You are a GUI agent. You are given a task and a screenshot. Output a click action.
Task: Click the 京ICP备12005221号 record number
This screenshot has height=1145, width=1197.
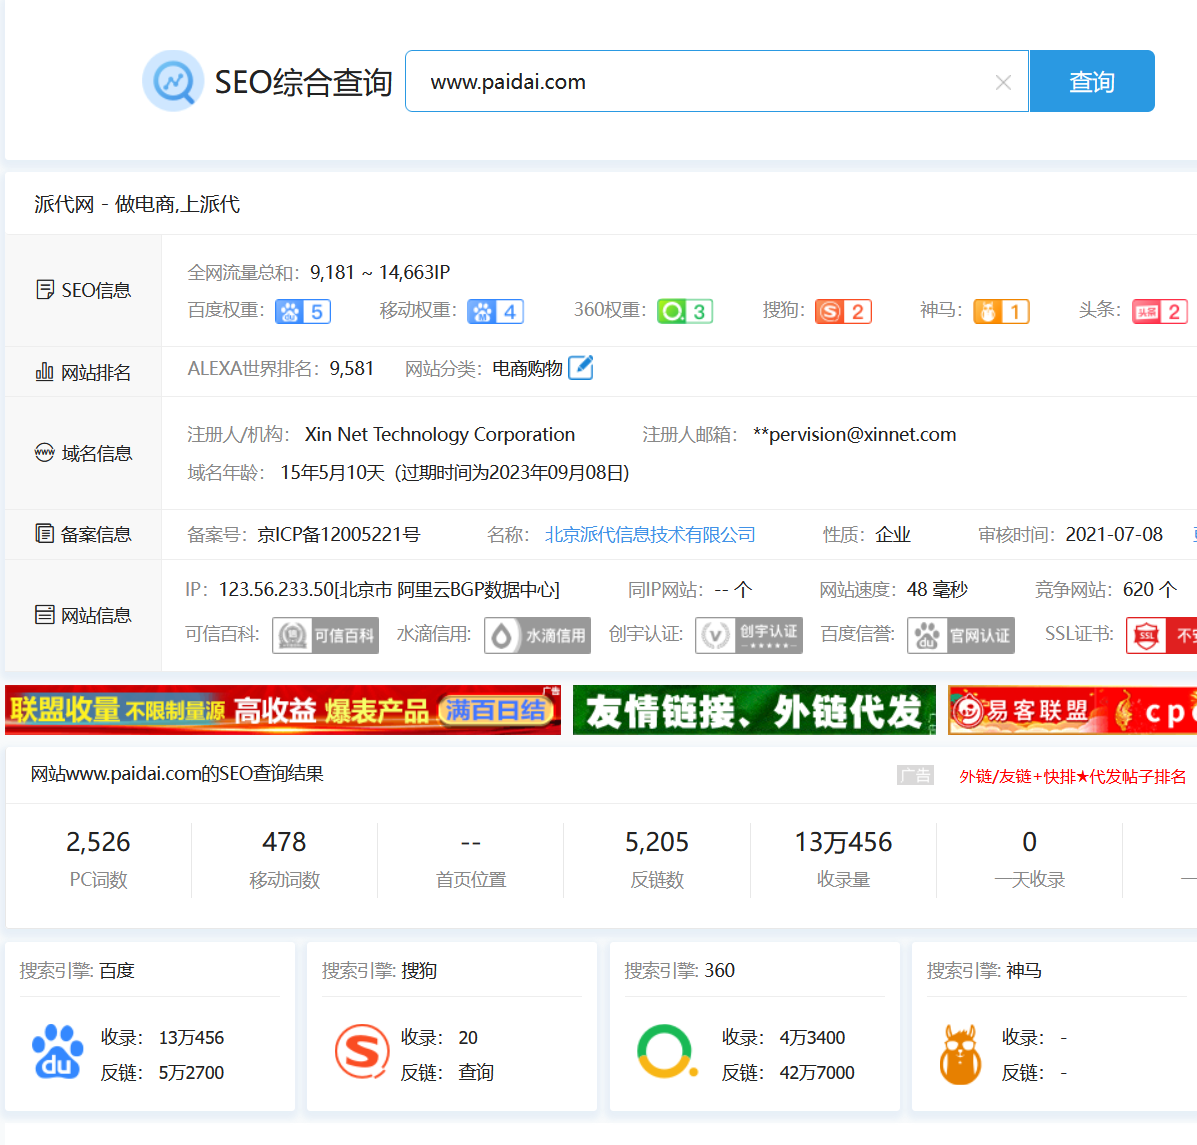[339, 534]
